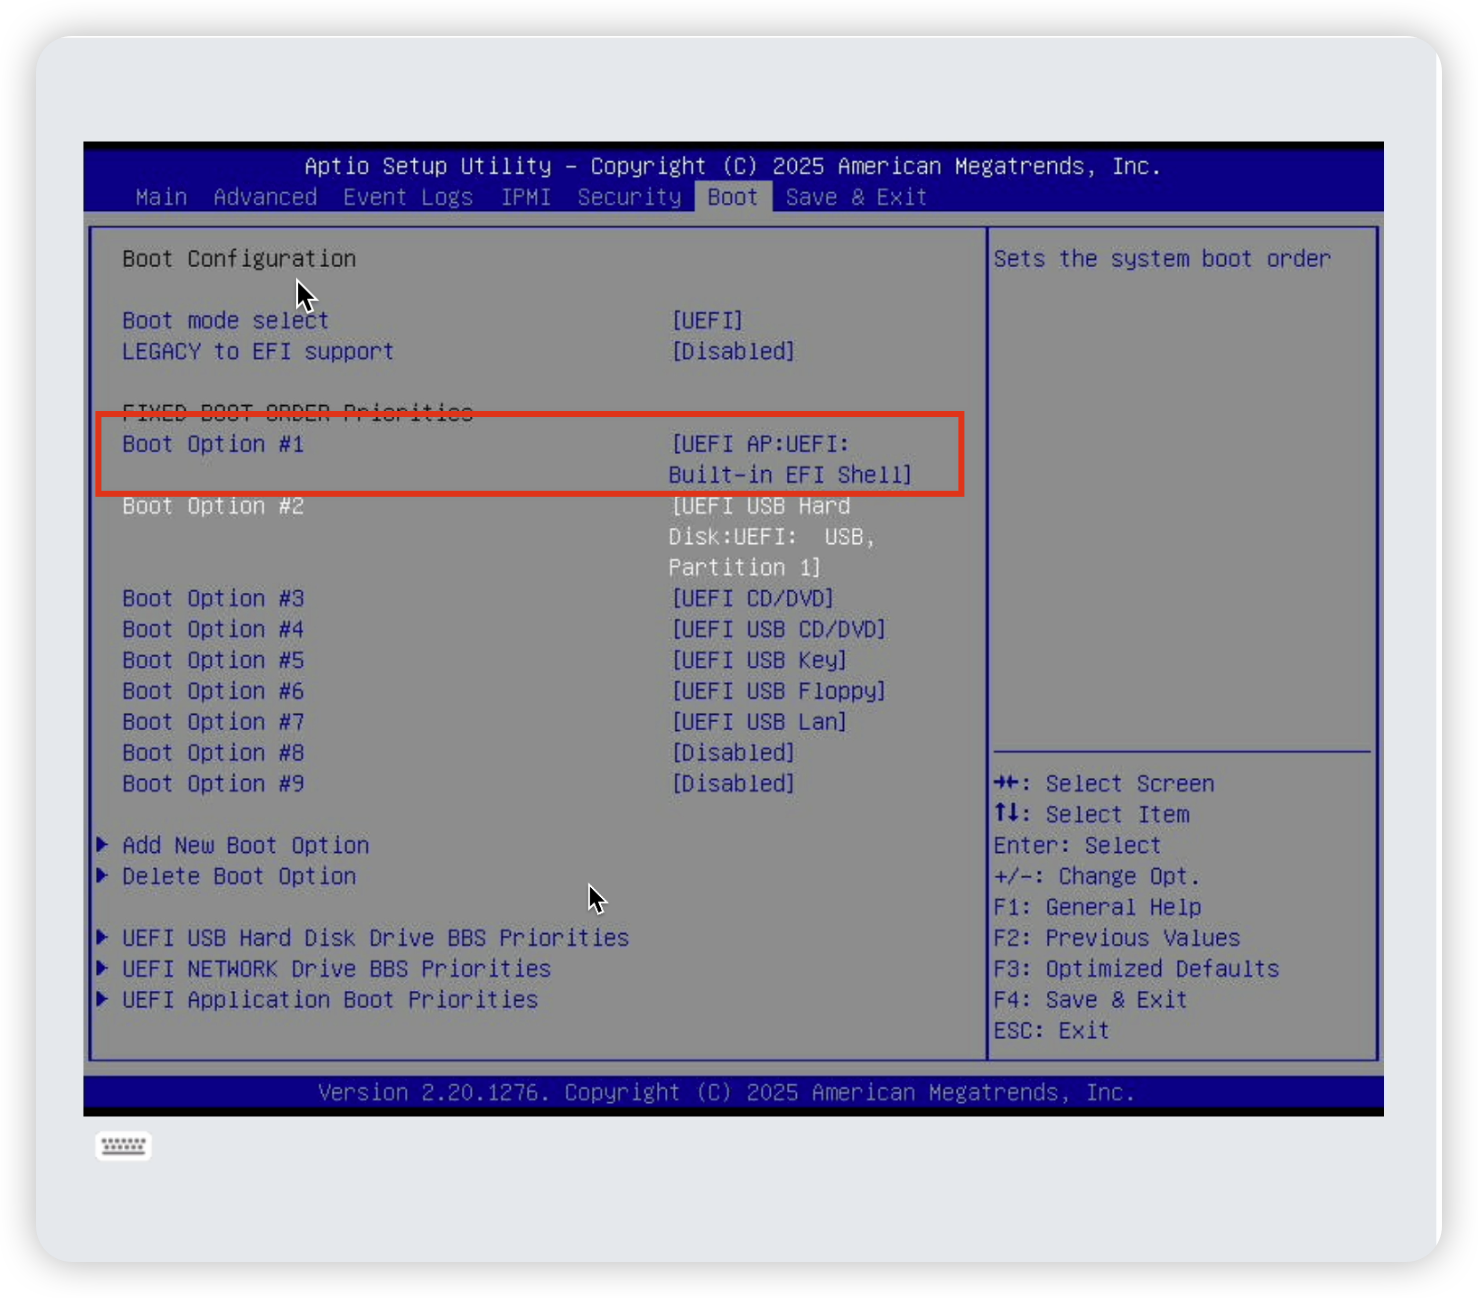Select Boot Option #5 UEFI USB Key
The width and height of the screenshot is (1478, 1298).
click(759, 661)
